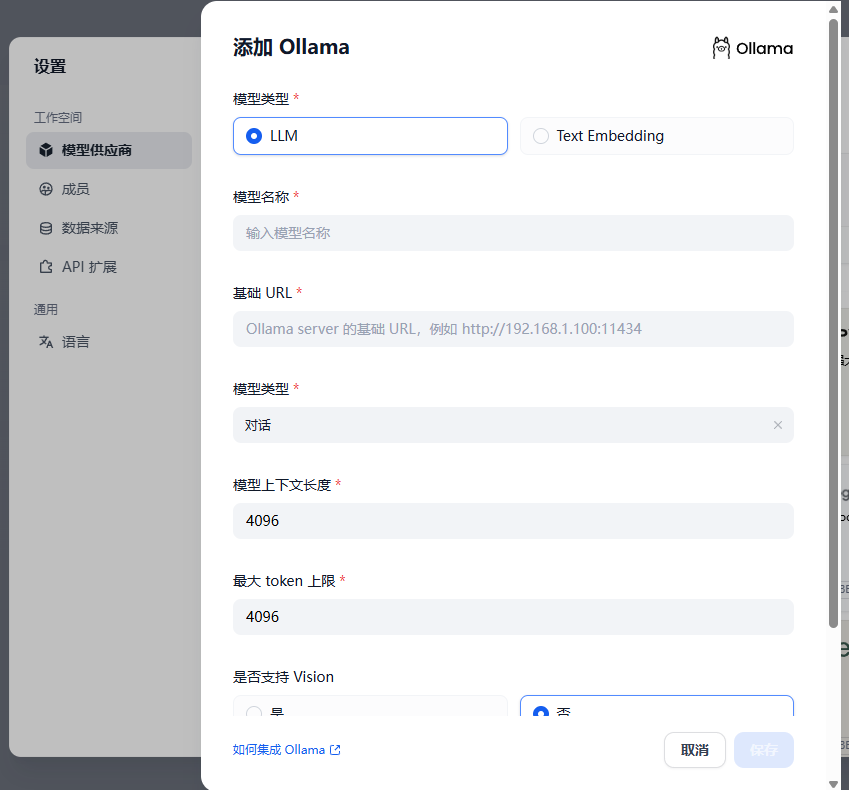This screenshot has width=849, height=790.
Task: Click the dialog vertical scrollbar thumb
Action: pos(833,324)
